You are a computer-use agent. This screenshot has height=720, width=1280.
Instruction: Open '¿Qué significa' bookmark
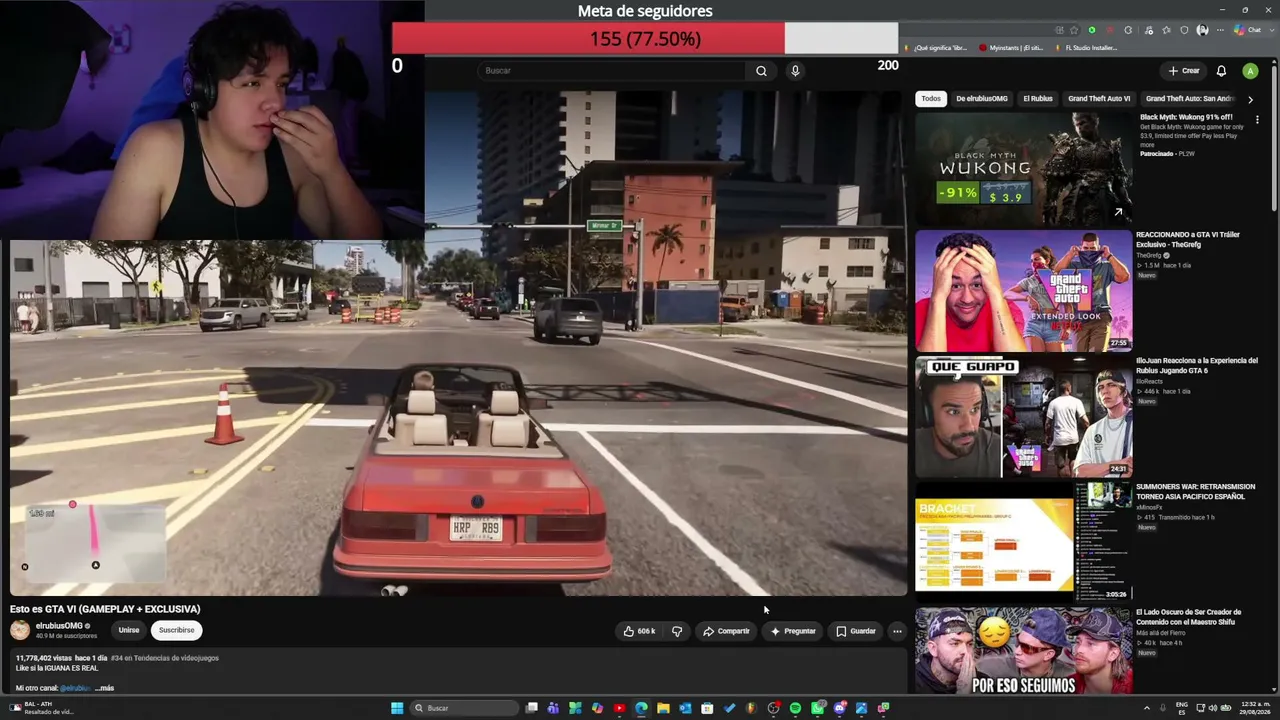(x=936, y=48)
